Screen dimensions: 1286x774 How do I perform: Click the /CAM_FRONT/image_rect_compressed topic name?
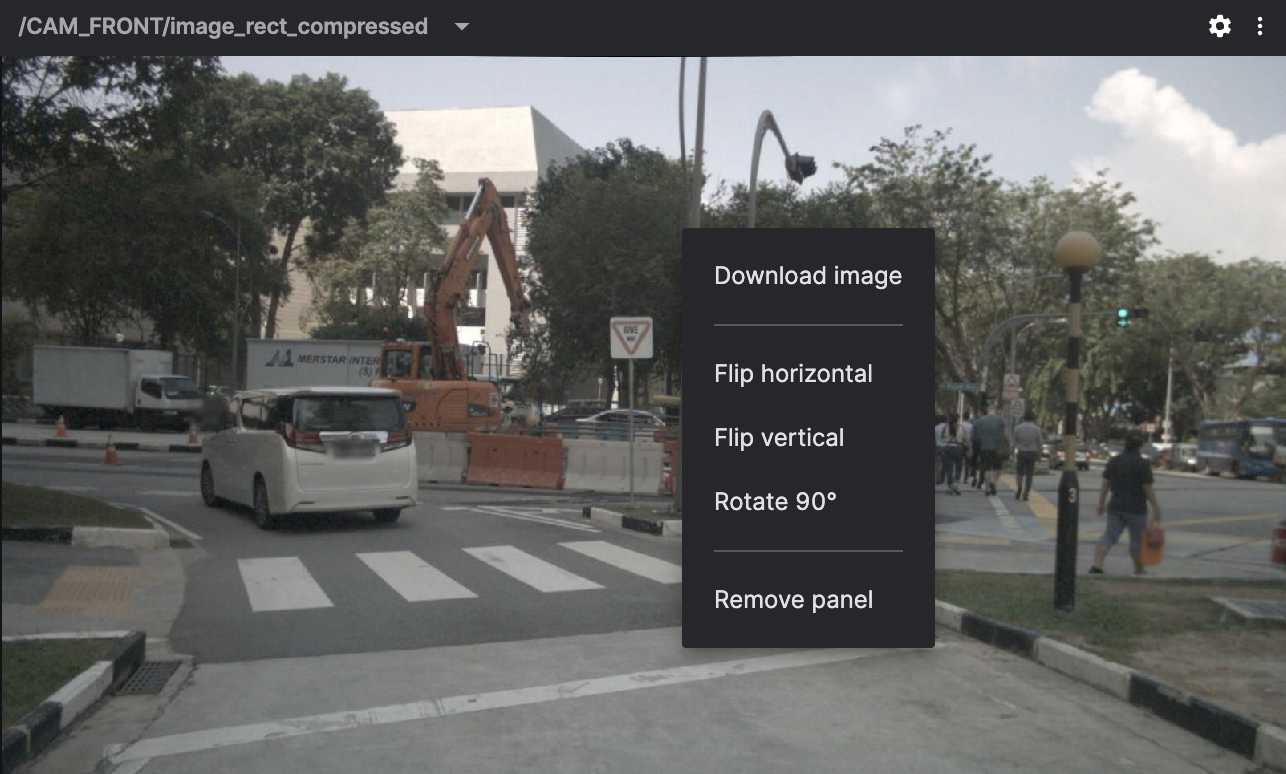pos(223,27)
